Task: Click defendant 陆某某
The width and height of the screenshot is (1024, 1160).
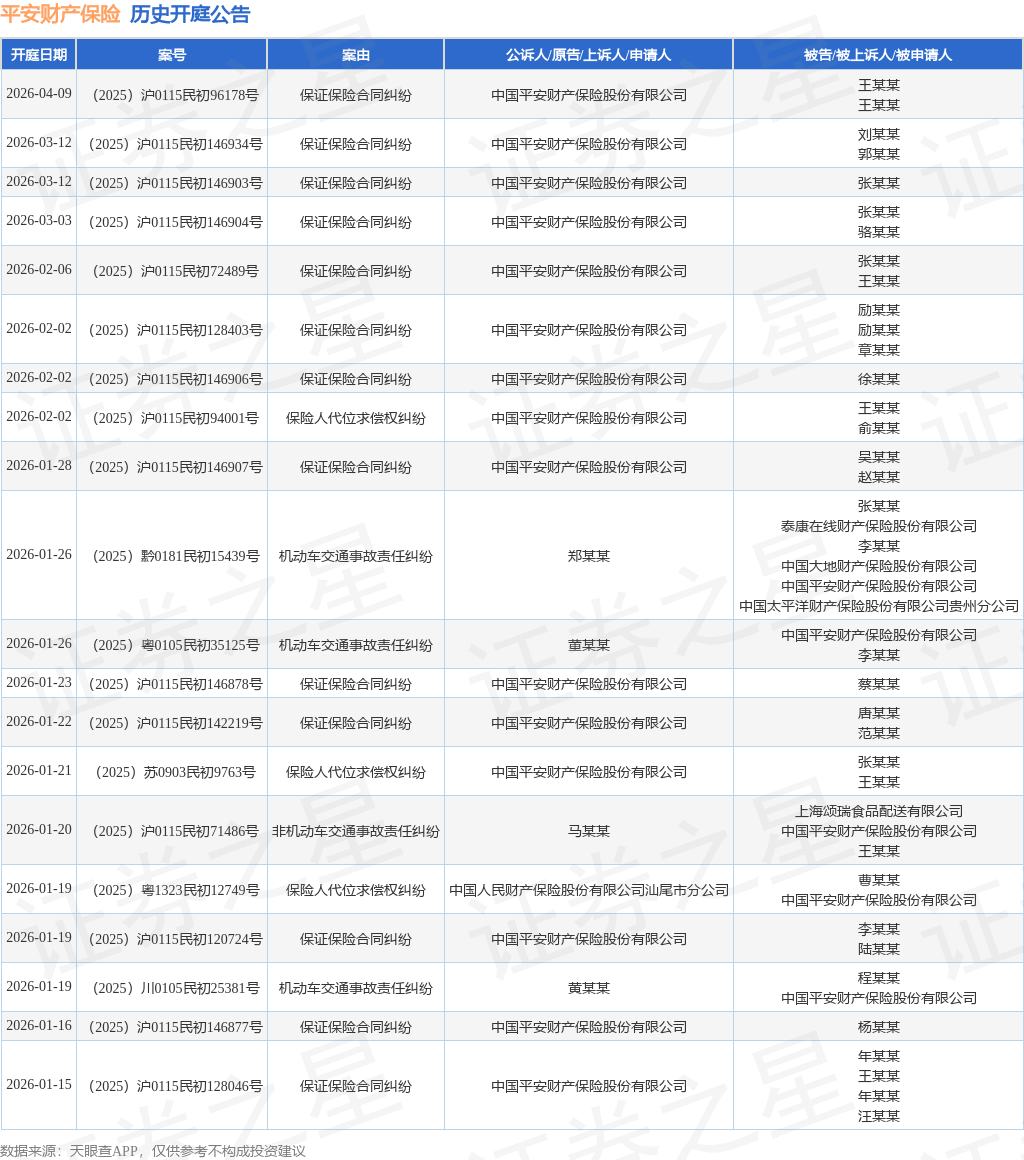Action: (x=878, y=948)
